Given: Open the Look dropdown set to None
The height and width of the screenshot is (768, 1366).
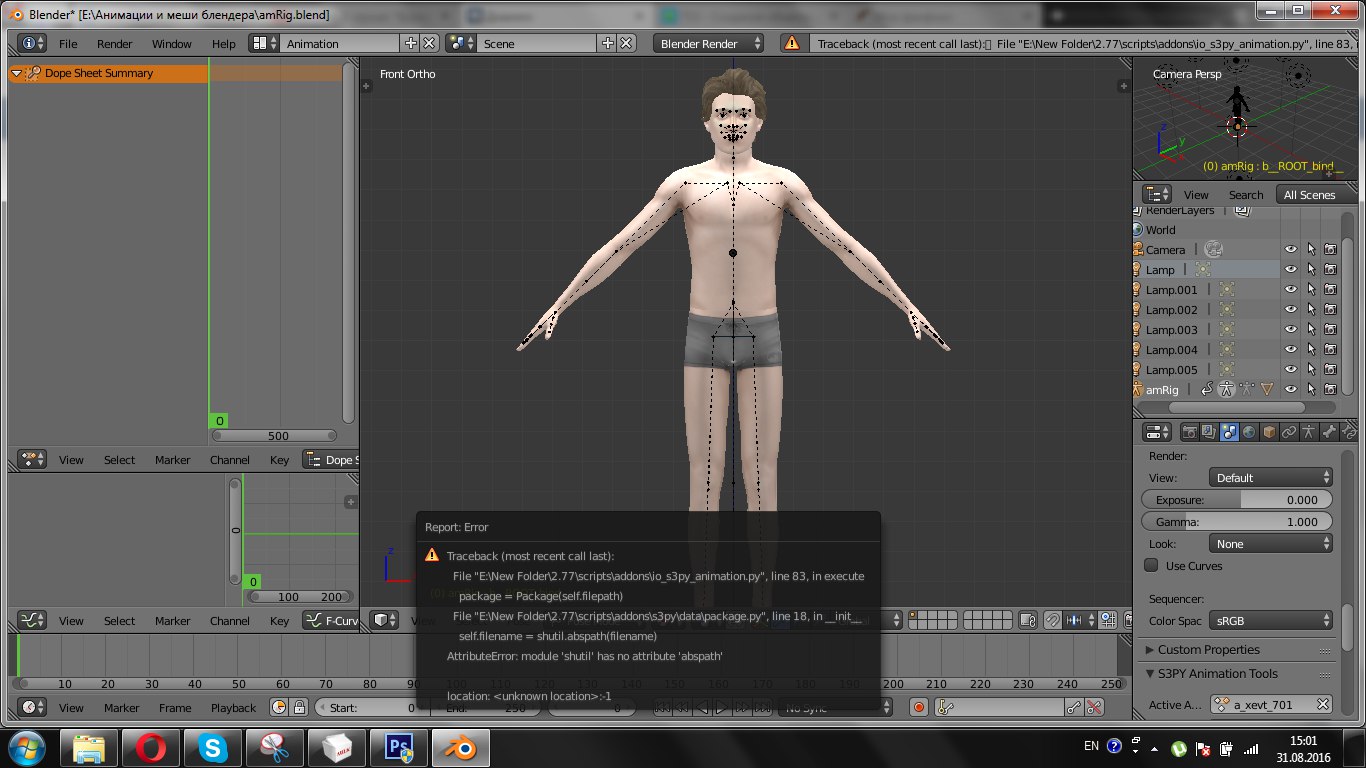Looking at the screenshot, I should (x=1271, y=543).
